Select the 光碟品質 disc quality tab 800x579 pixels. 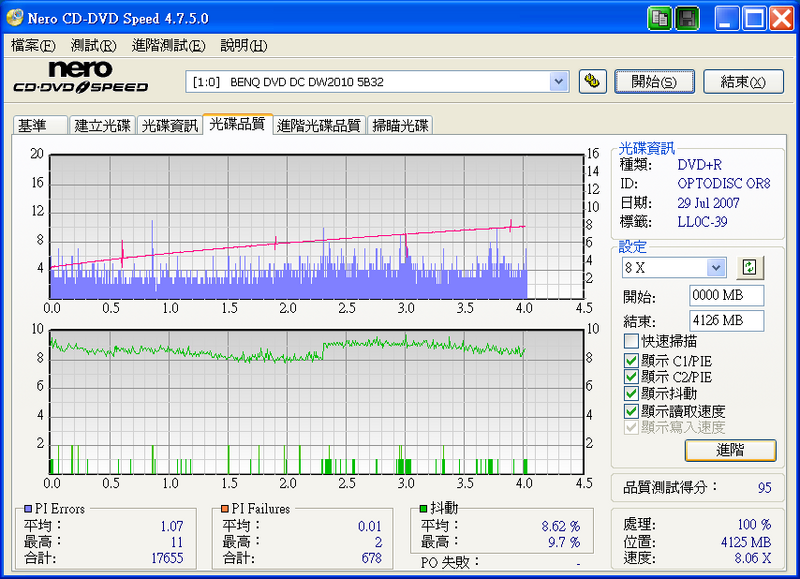coord(237,124)
